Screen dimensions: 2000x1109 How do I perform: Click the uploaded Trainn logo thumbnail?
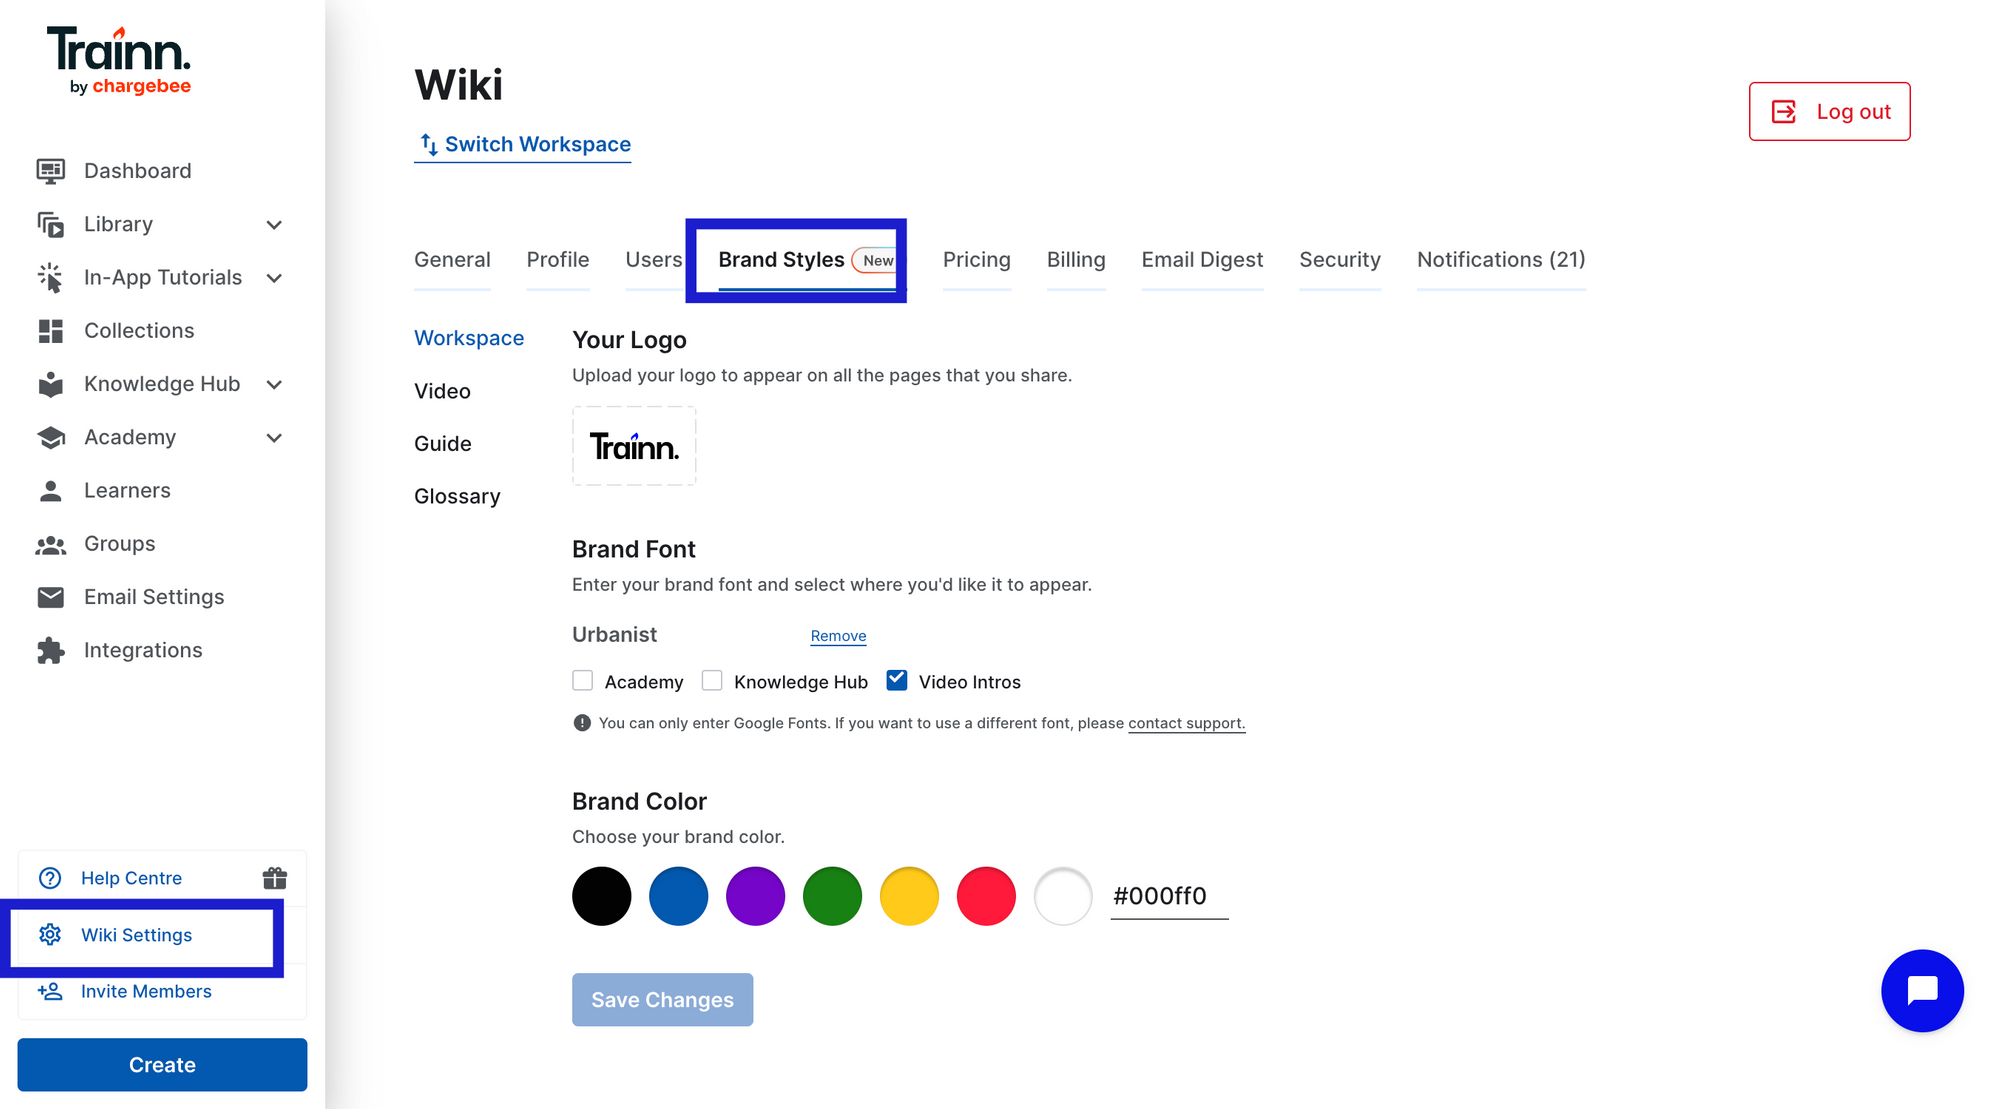(x=634, y=446)
